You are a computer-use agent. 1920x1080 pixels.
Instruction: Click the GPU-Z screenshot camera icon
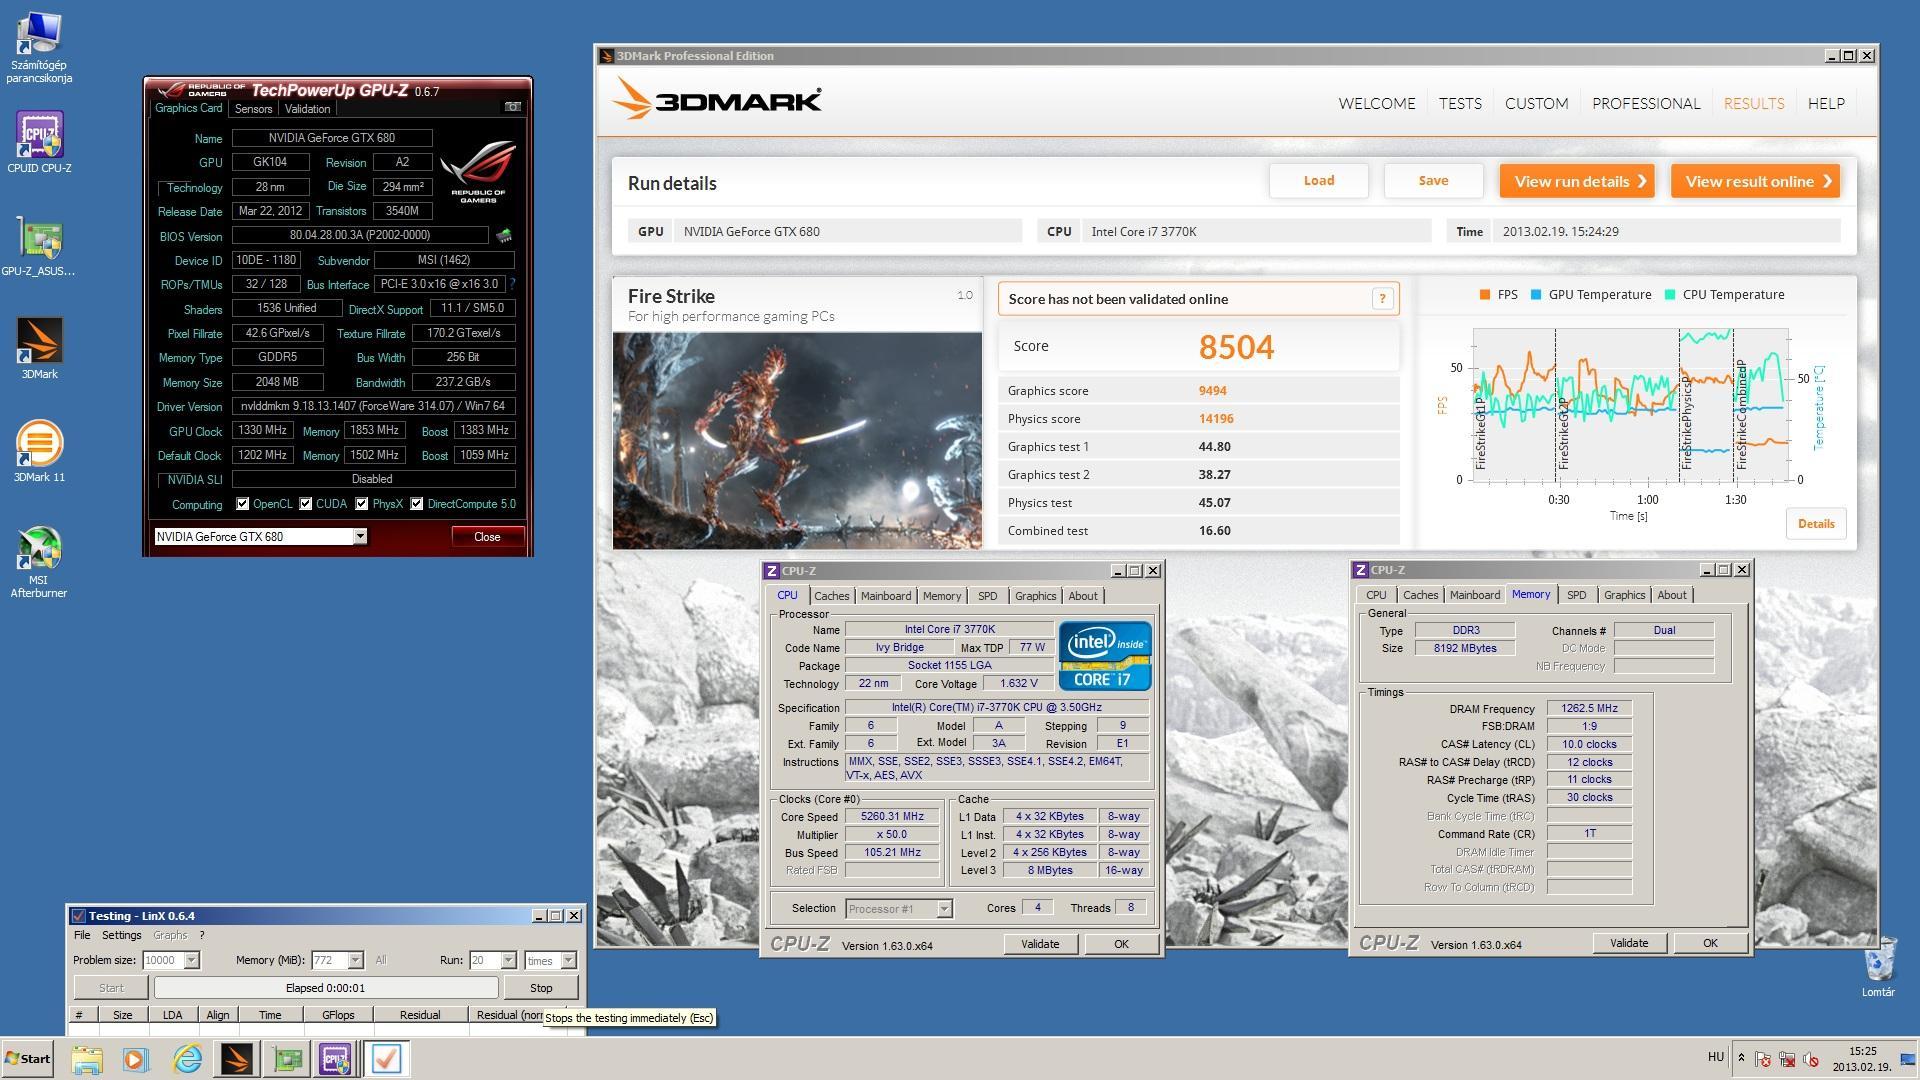(x=512, y=107)
